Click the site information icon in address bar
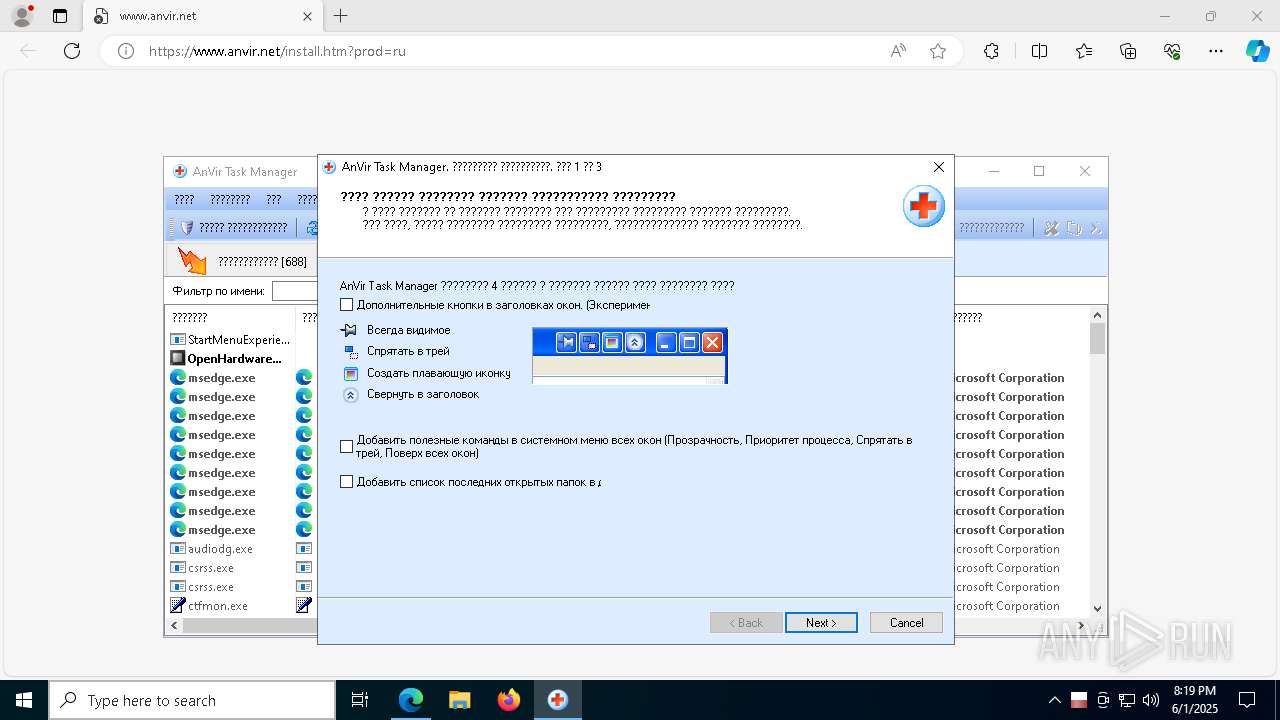The width and height of the screenshot is (1280, 720). pyautogui.click(x=126, y=51)
